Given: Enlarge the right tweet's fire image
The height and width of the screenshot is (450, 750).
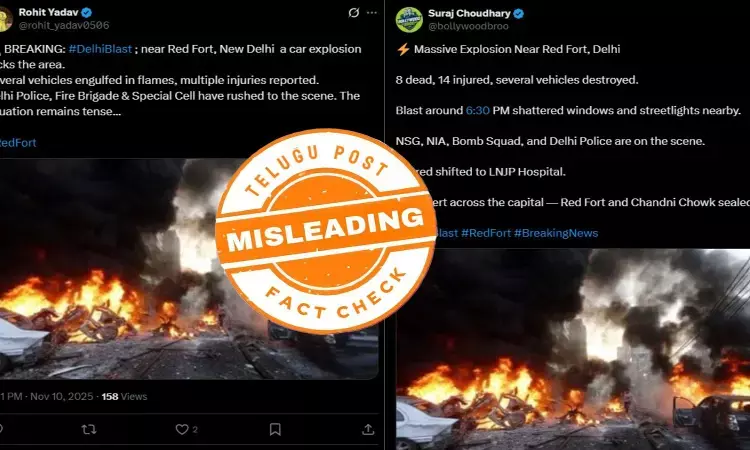Looking at the screenshot, I should [573, 349].
